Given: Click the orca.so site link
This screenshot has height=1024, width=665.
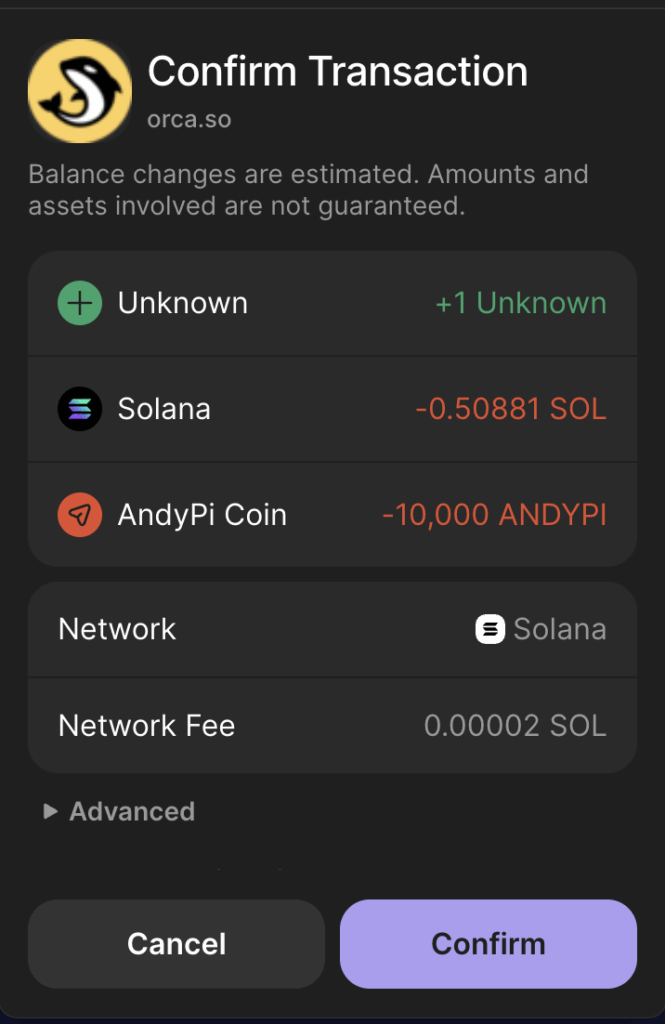Looking at the screenshot, I should point(189,120).
